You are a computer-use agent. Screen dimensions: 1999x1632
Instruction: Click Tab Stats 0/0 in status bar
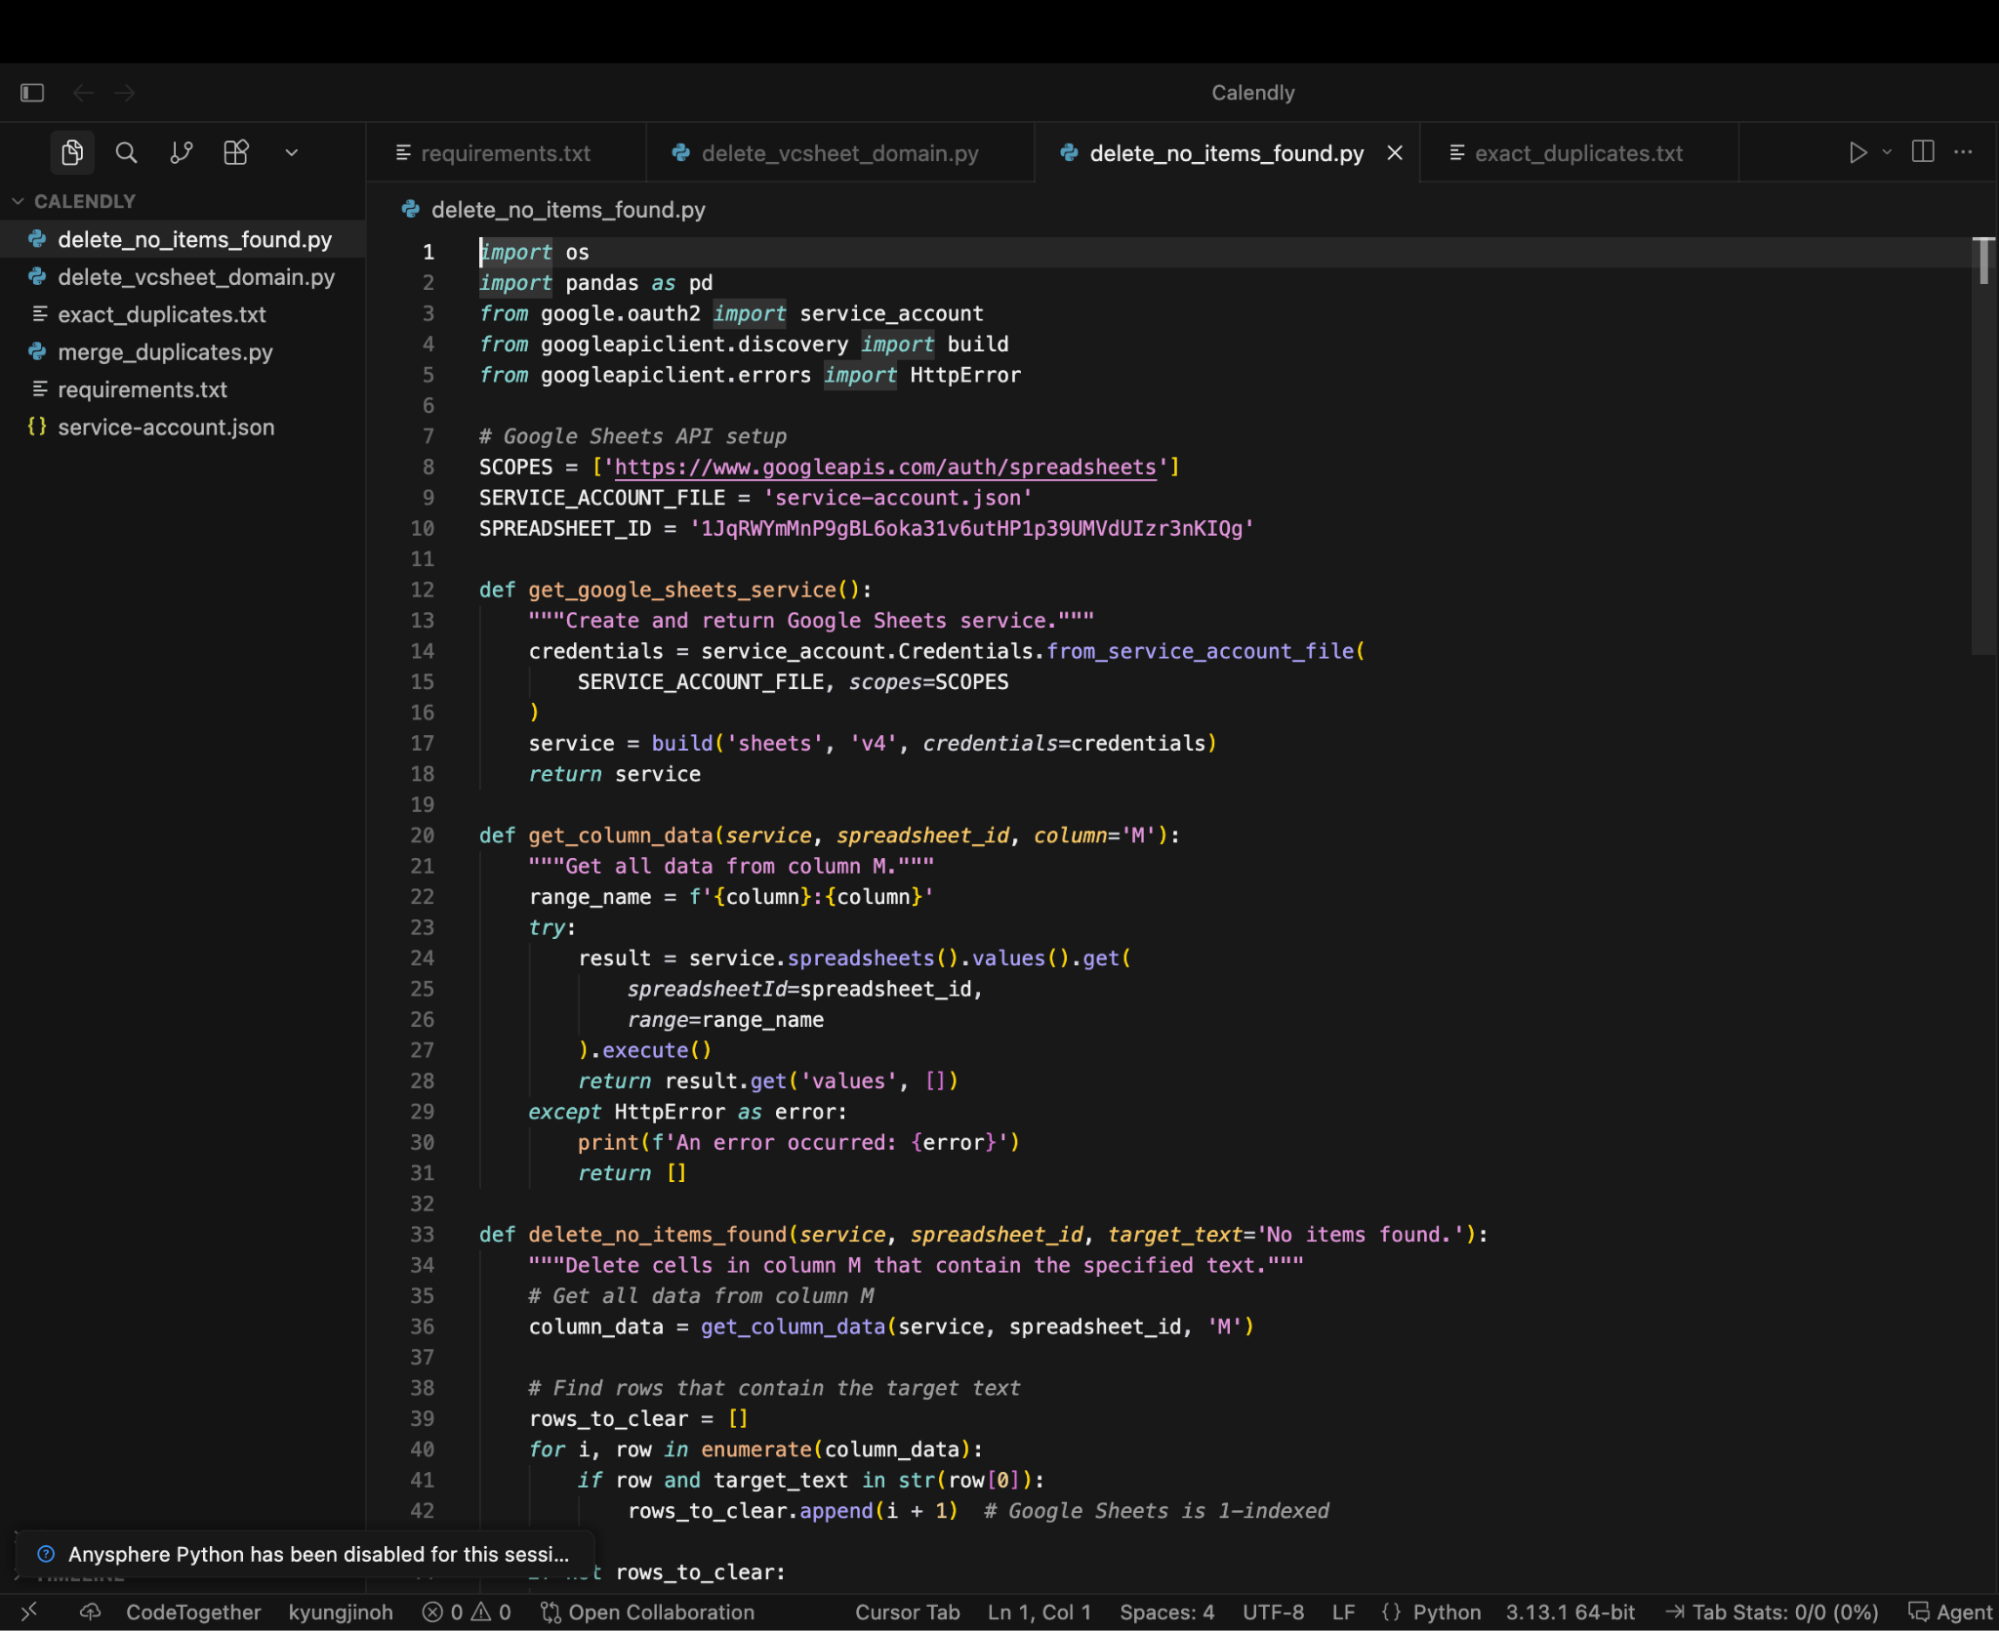[x=1772, y=1612]
